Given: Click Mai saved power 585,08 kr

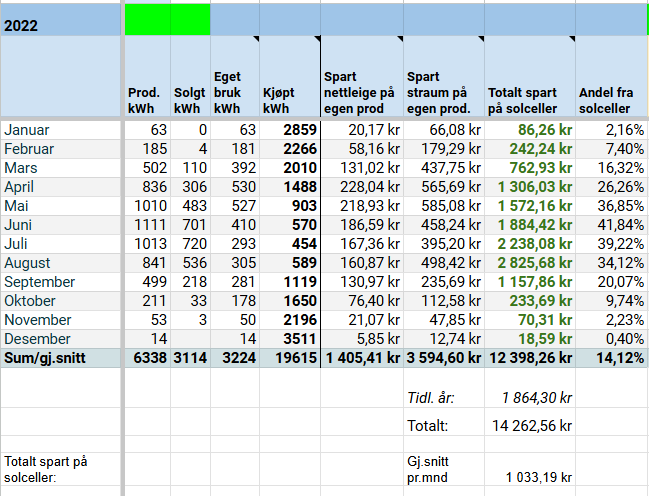Looking at the screenshot, I should coord(451,206).
